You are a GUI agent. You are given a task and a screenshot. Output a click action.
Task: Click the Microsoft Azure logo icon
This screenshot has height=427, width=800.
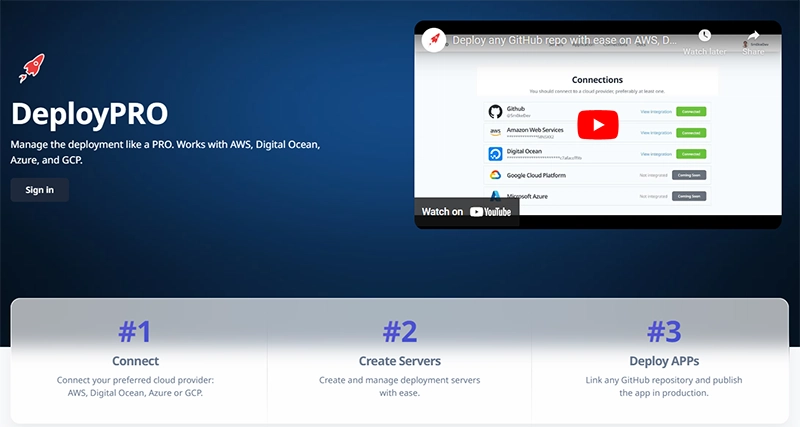[495, 195]
